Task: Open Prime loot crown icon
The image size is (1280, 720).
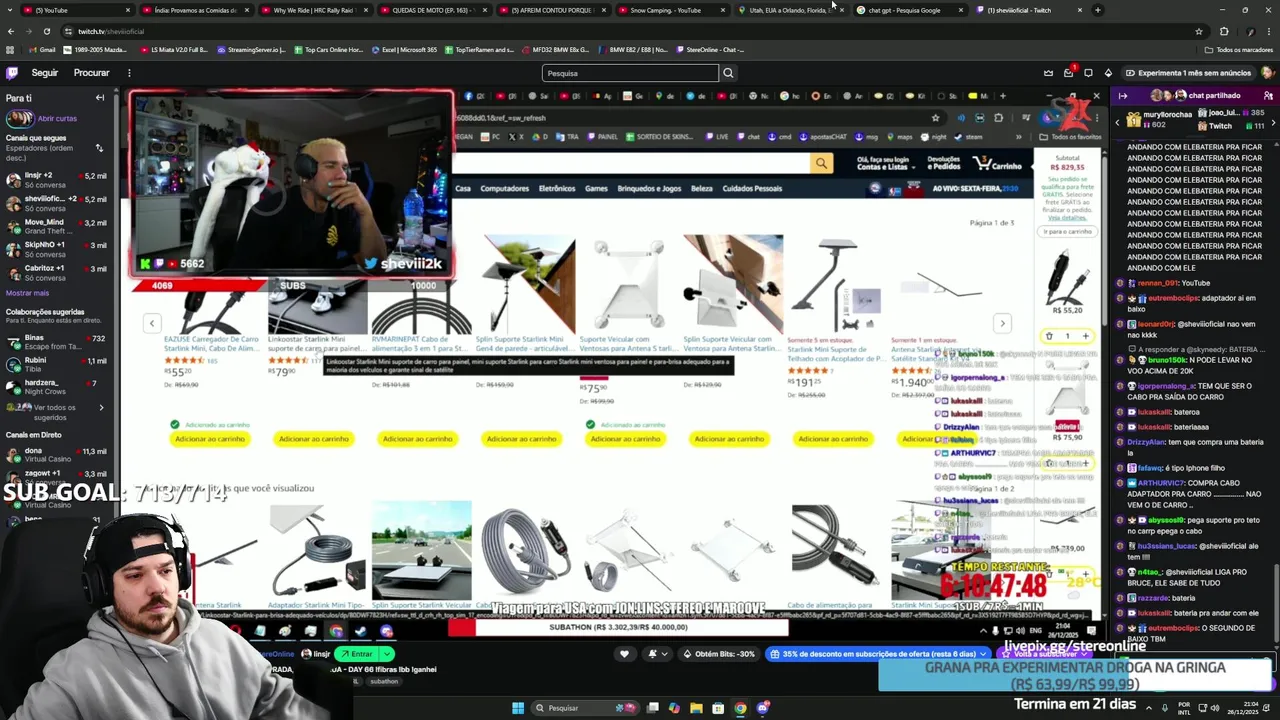Action: [1048, 73]
